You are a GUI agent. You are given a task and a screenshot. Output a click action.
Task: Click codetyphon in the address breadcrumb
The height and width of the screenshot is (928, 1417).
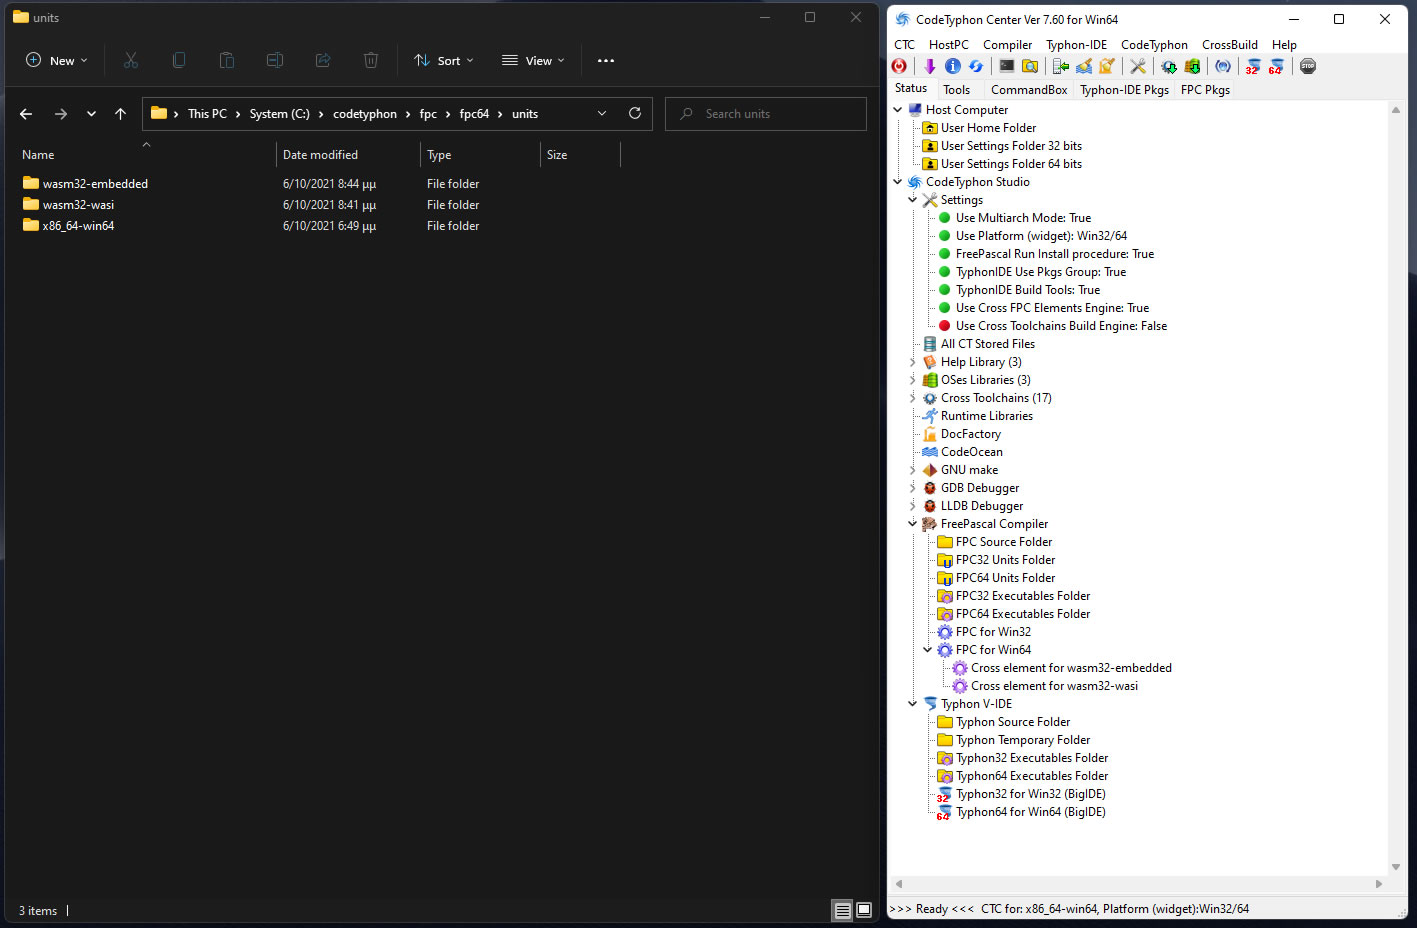tap(365, 114)
